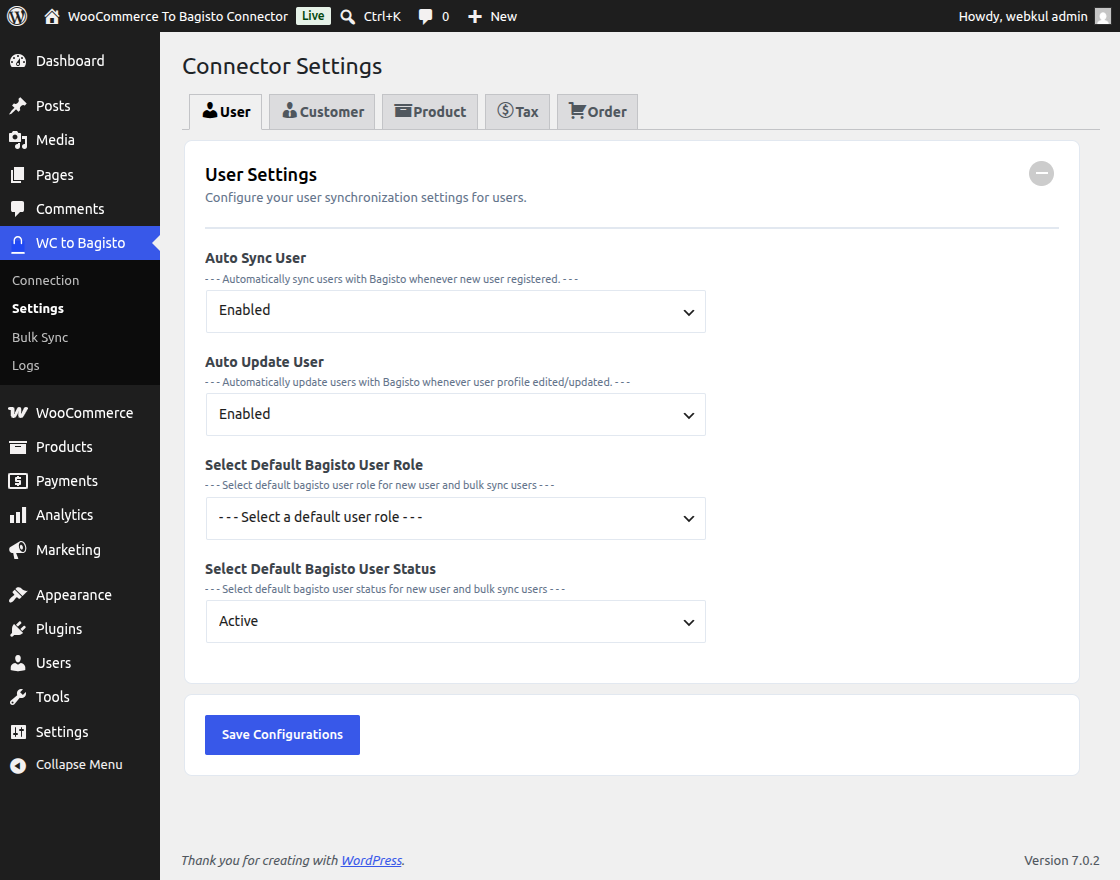Click the WordPress logo icon
Screen dimensions: 1120x880
pos(17,16)
